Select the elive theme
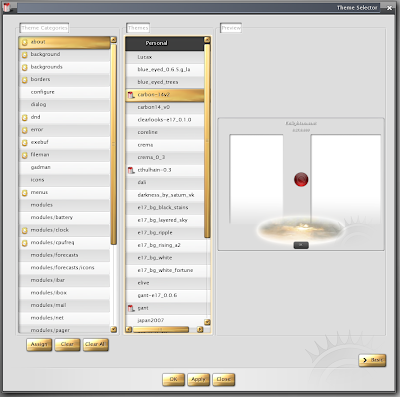The height and width of the screenshot is (397, 400). pyautogui.click(x=165, y=283)
